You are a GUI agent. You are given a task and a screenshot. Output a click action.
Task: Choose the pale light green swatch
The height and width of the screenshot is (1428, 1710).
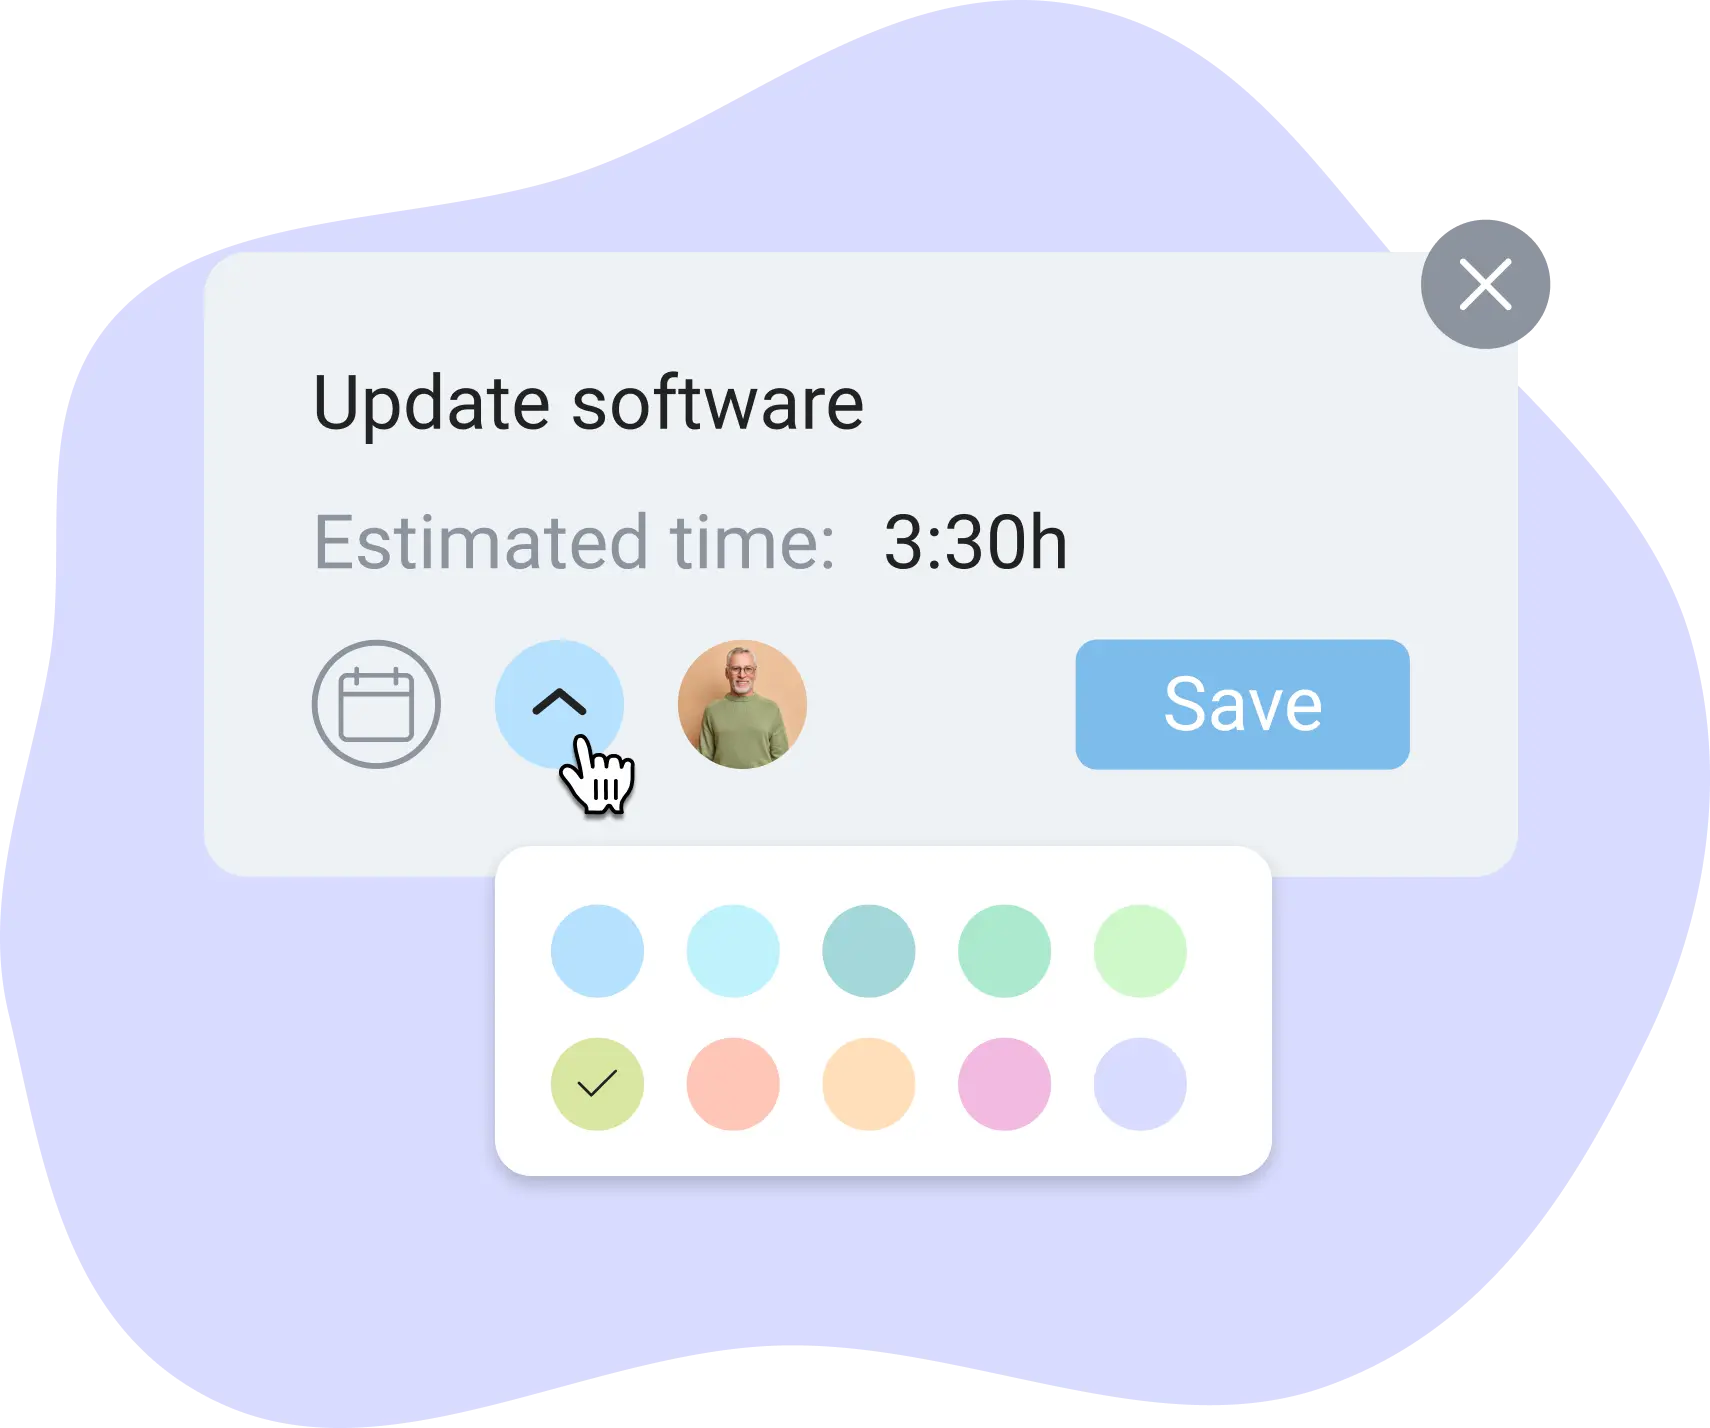pos(1140,951)
